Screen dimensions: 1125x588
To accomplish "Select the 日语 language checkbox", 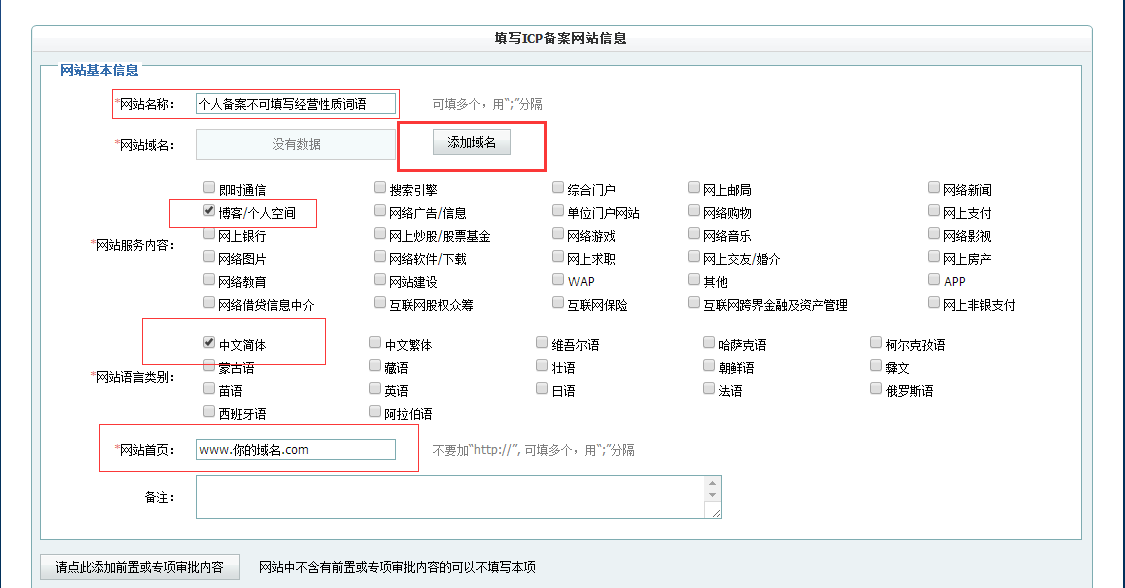I will point(540,389).
